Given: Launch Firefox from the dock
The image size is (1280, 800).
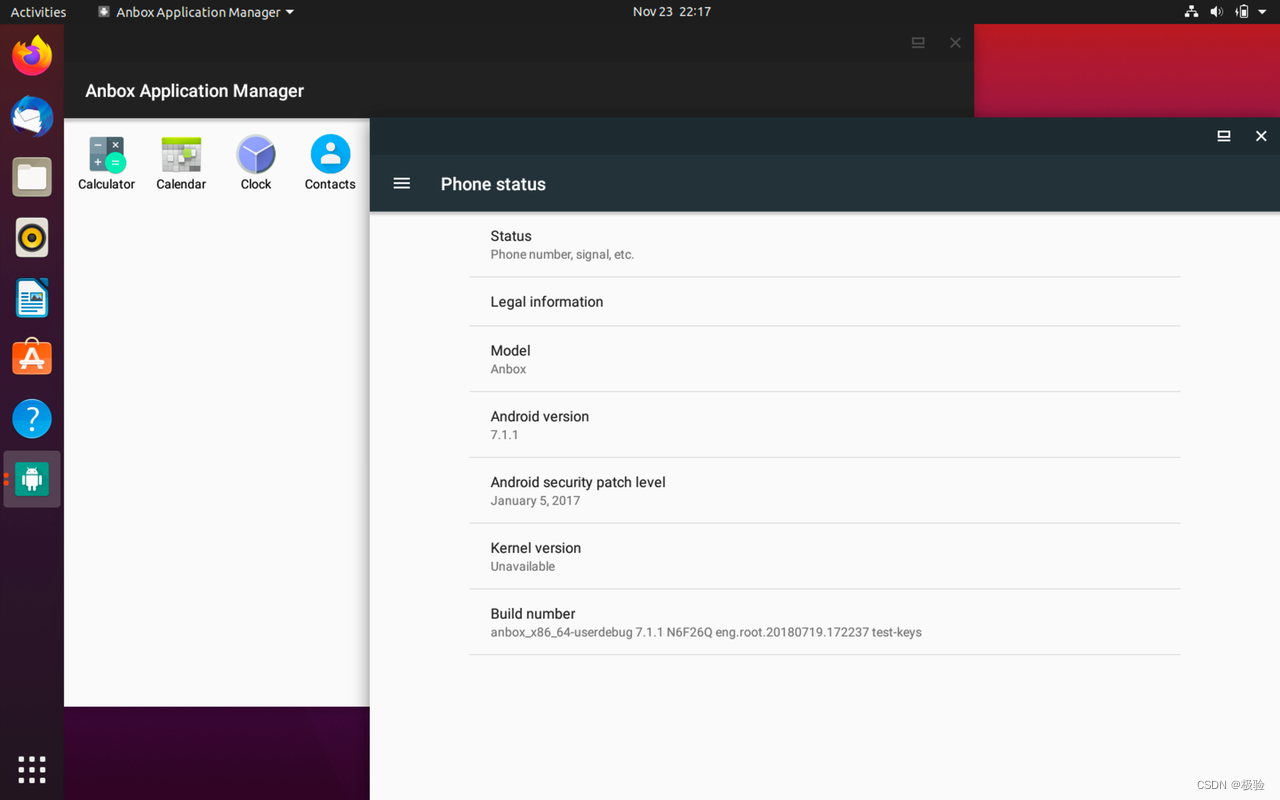Looking at the screenshot, I should 32,55.
